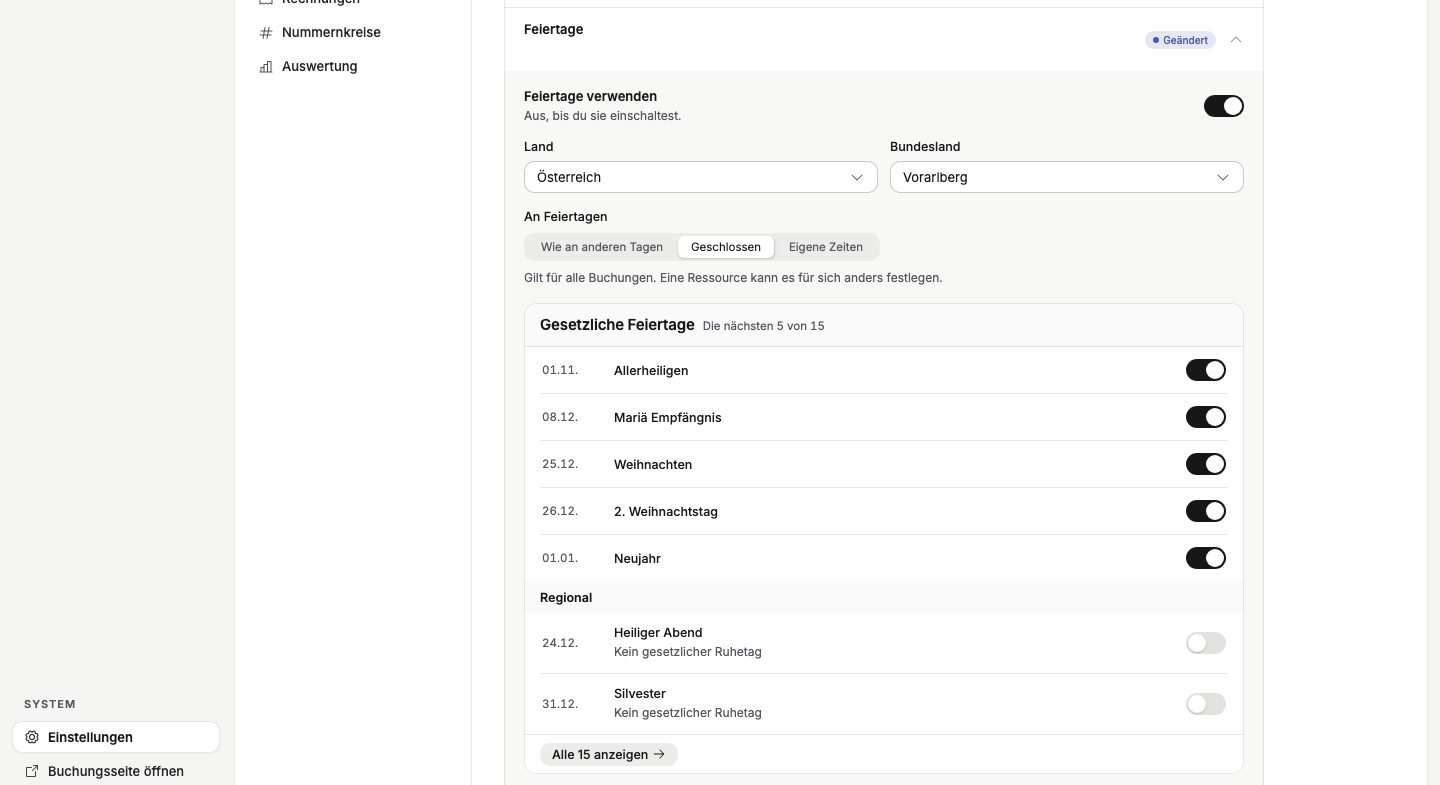Click the Gesetzliche Feiertage heading
This screenshot has height=785, width=1440.
(617, 325)
